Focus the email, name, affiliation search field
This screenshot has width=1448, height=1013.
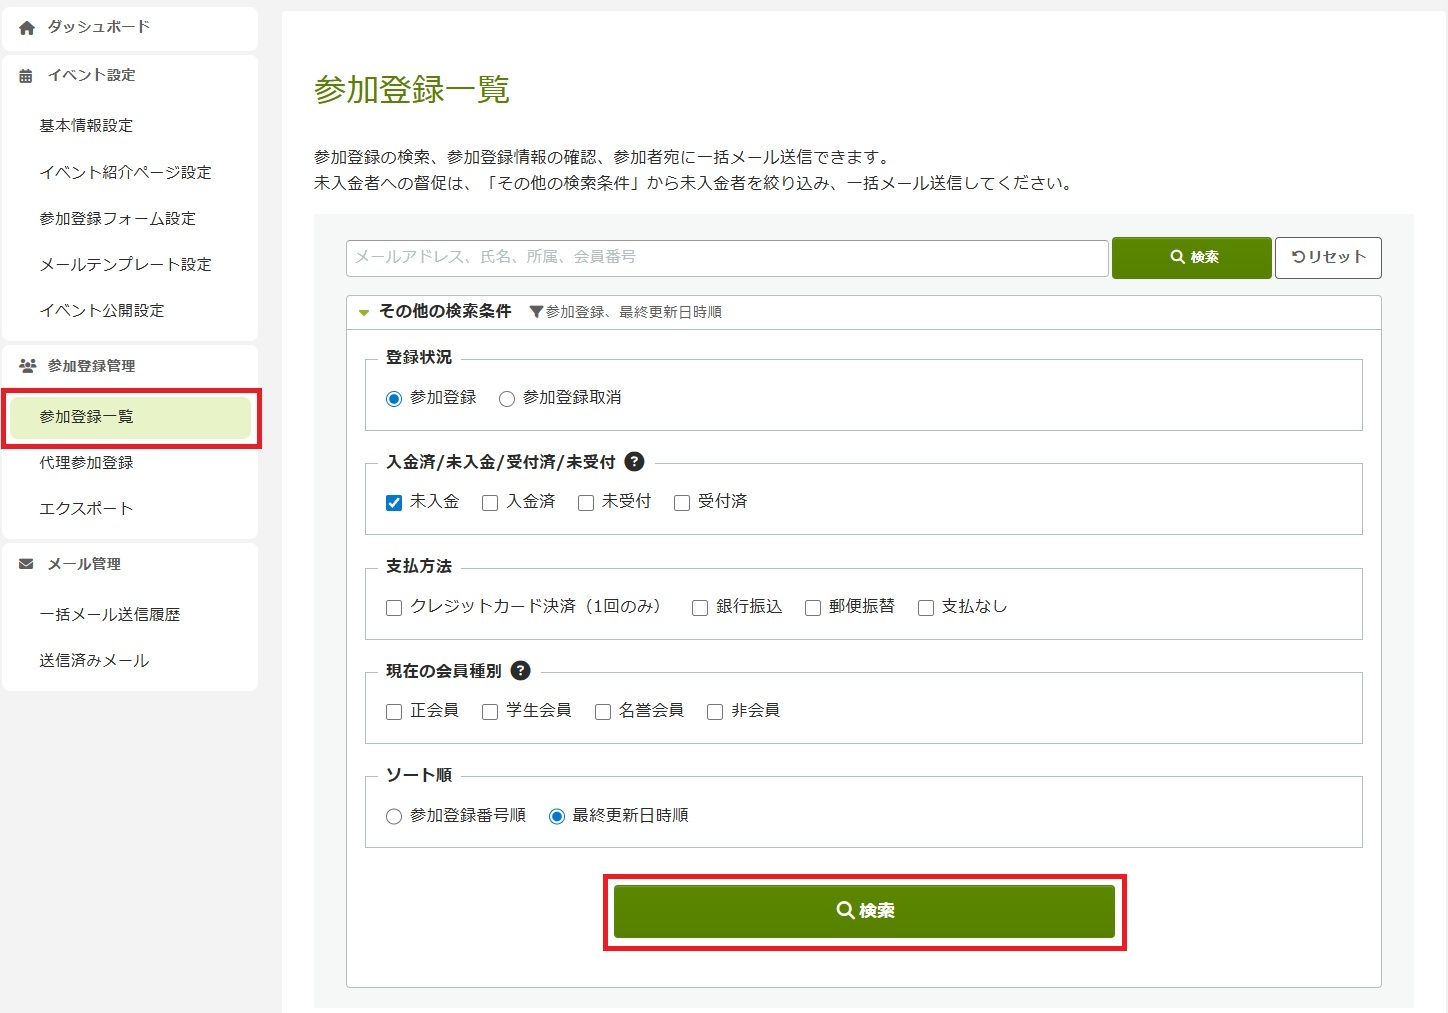[727, 258]
